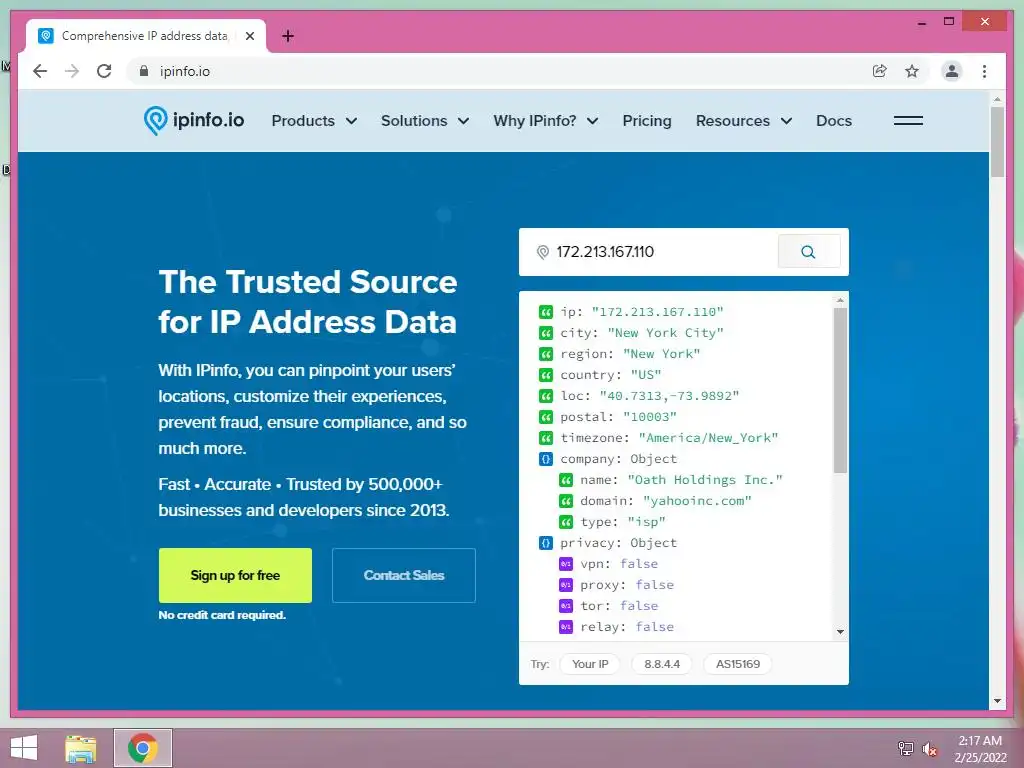The image size is (1024, 768).
Task: Click the green quote icon beside domain
Action: click(566, 501)
